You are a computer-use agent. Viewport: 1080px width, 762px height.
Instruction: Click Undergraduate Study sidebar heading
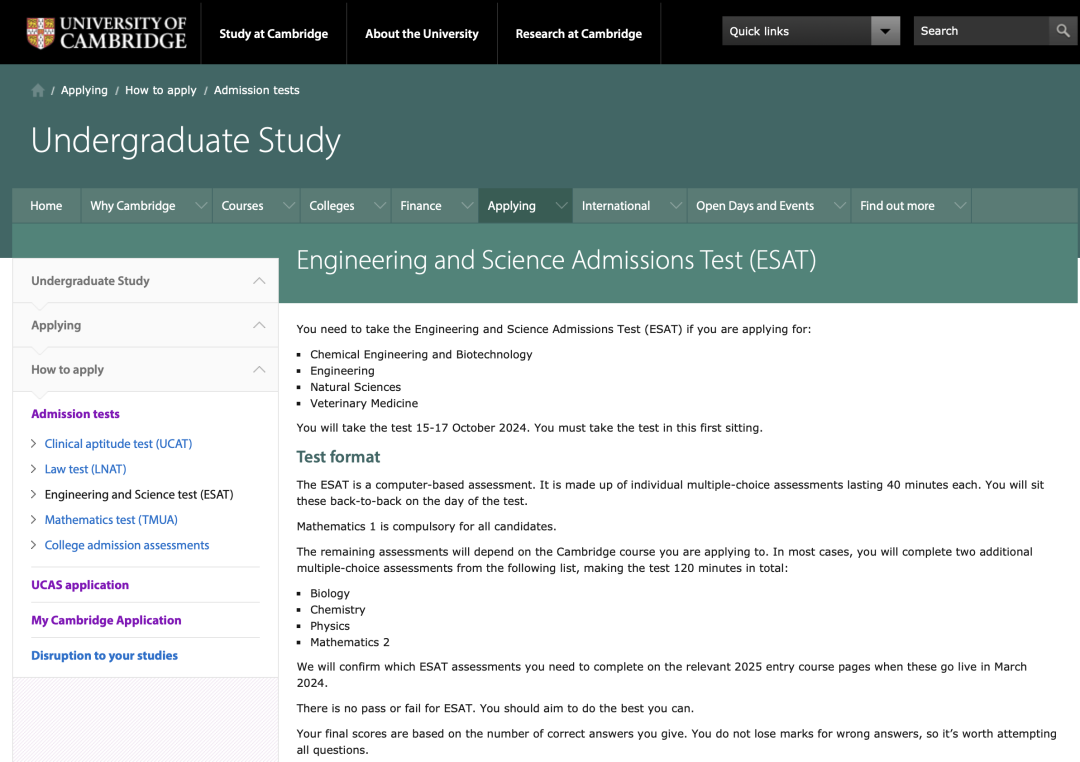pyautogui.click(x=90, y=280)
